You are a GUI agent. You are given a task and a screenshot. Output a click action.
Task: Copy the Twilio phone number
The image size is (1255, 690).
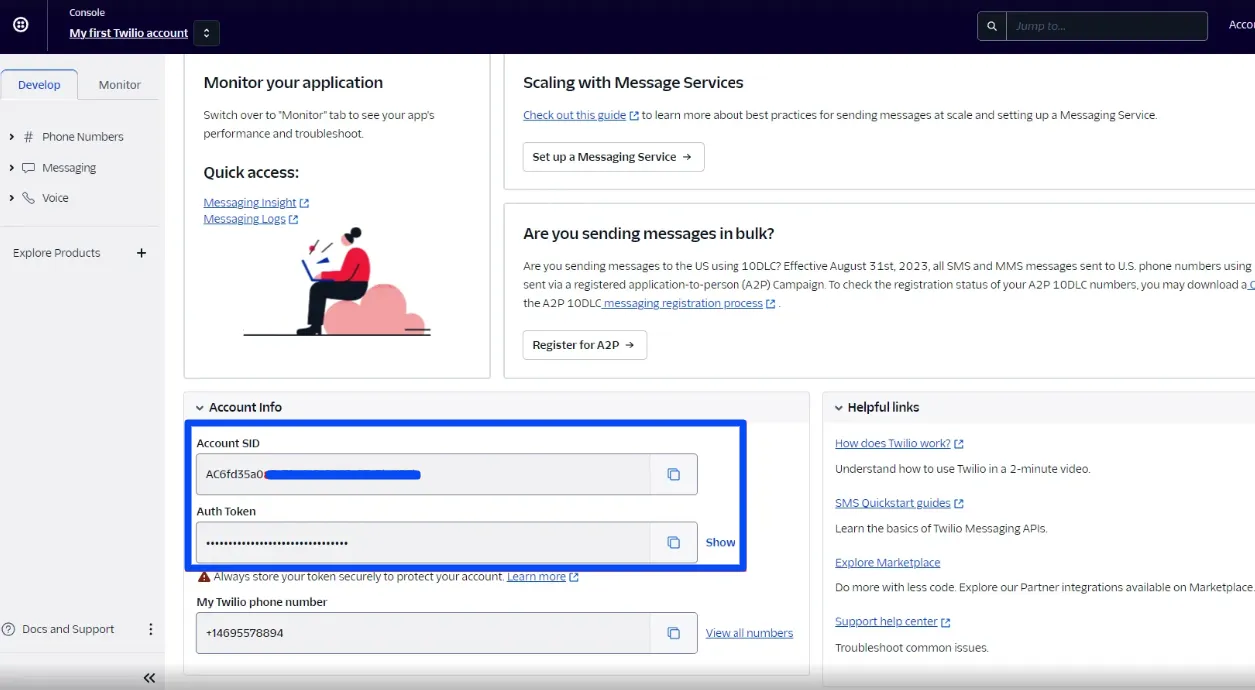[674, 633]
